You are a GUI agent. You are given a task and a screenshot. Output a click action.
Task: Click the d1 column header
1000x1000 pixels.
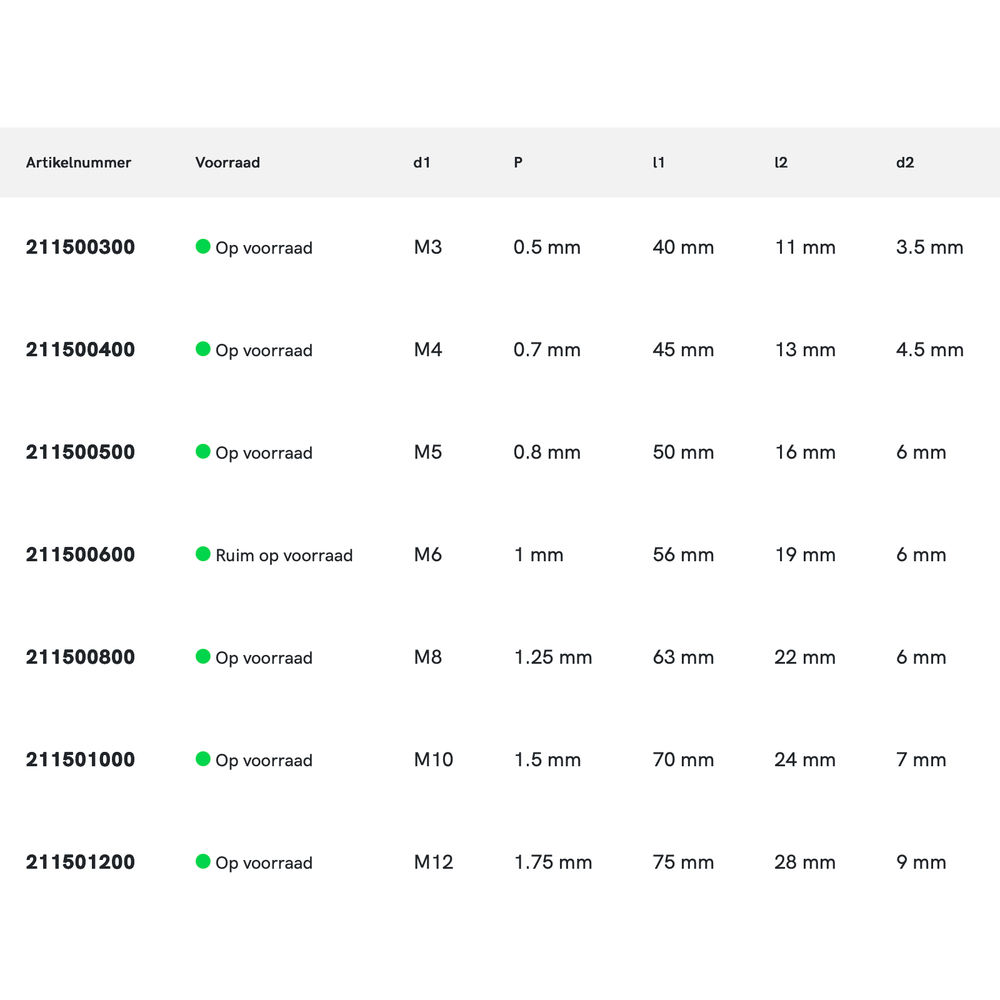(x=422, y=163)
